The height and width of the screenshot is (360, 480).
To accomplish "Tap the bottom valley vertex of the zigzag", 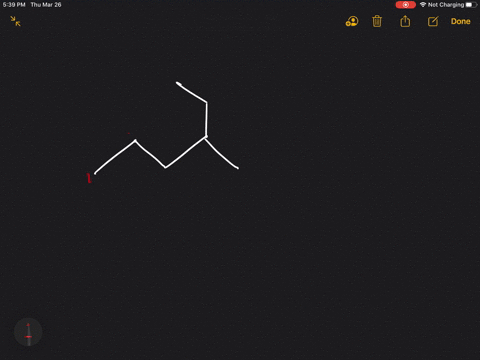I will pos(165,167).
